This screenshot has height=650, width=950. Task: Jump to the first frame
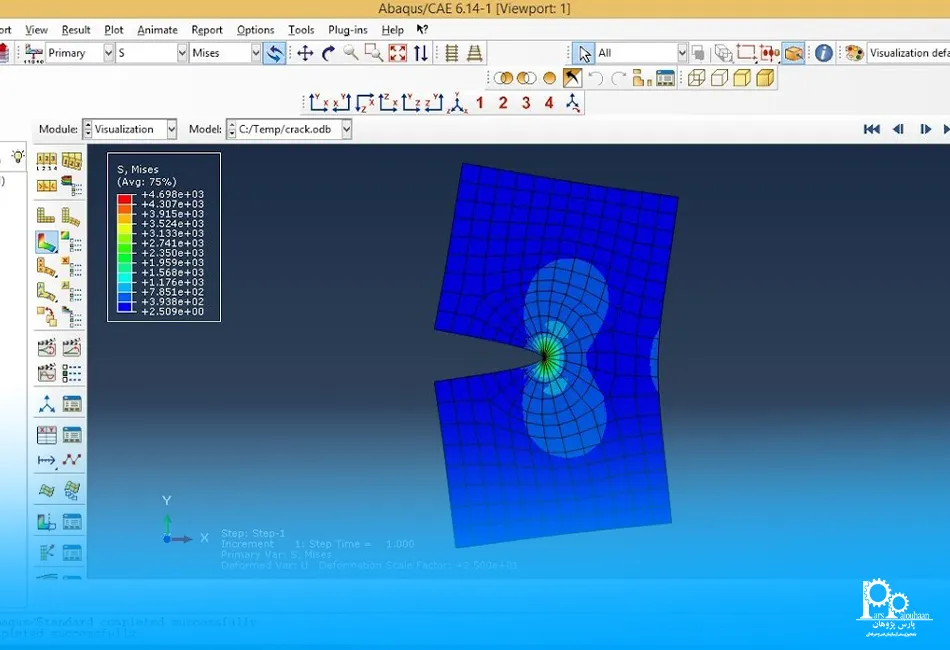coord(871,129)
